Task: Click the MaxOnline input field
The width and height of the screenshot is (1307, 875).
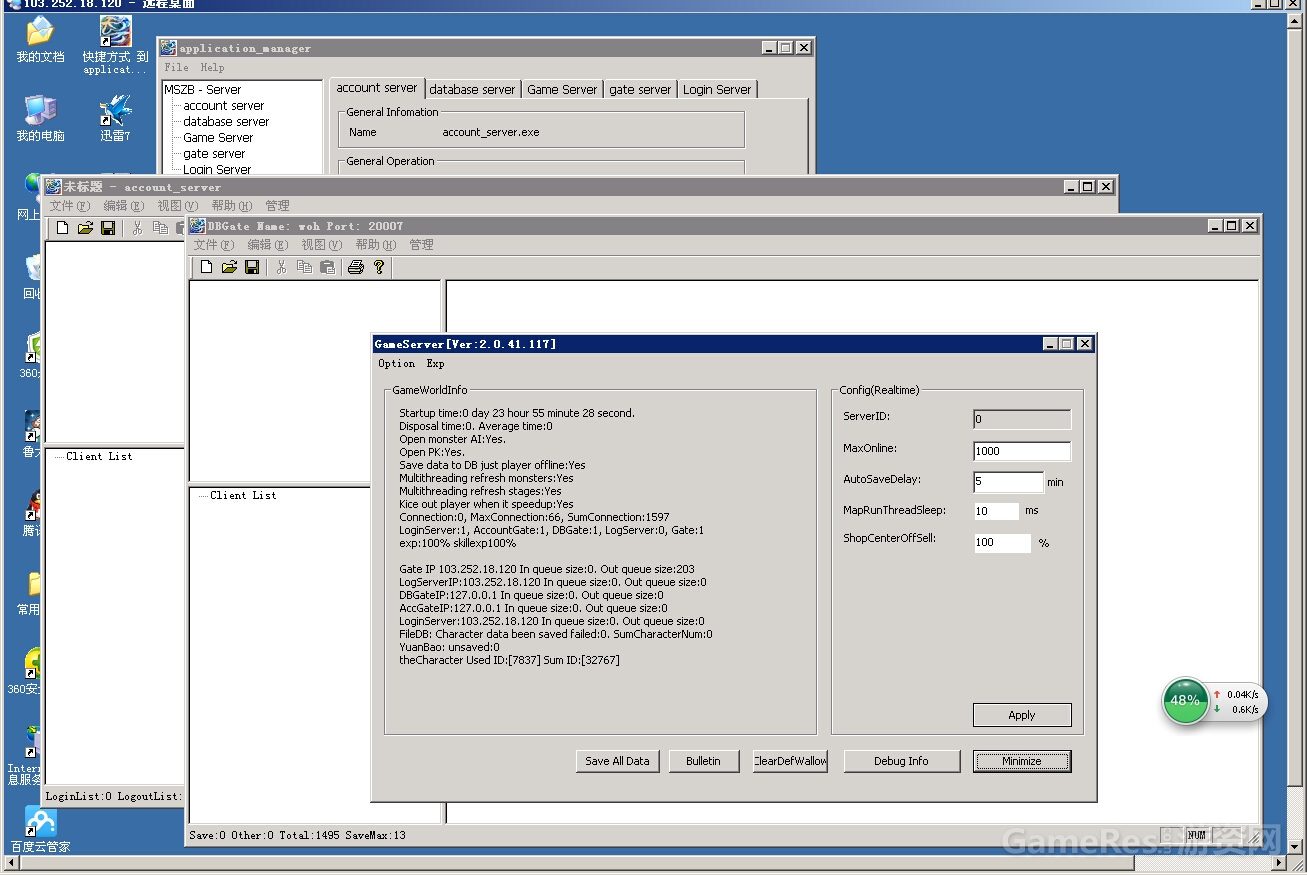Action: 1022,451
